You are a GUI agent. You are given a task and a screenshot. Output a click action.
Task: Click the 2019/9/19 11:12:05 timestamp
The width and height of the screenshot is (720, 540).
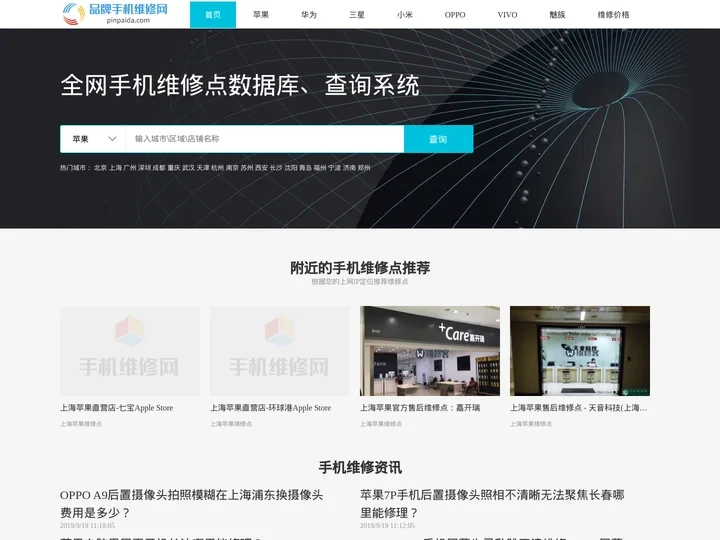[387, 525]
